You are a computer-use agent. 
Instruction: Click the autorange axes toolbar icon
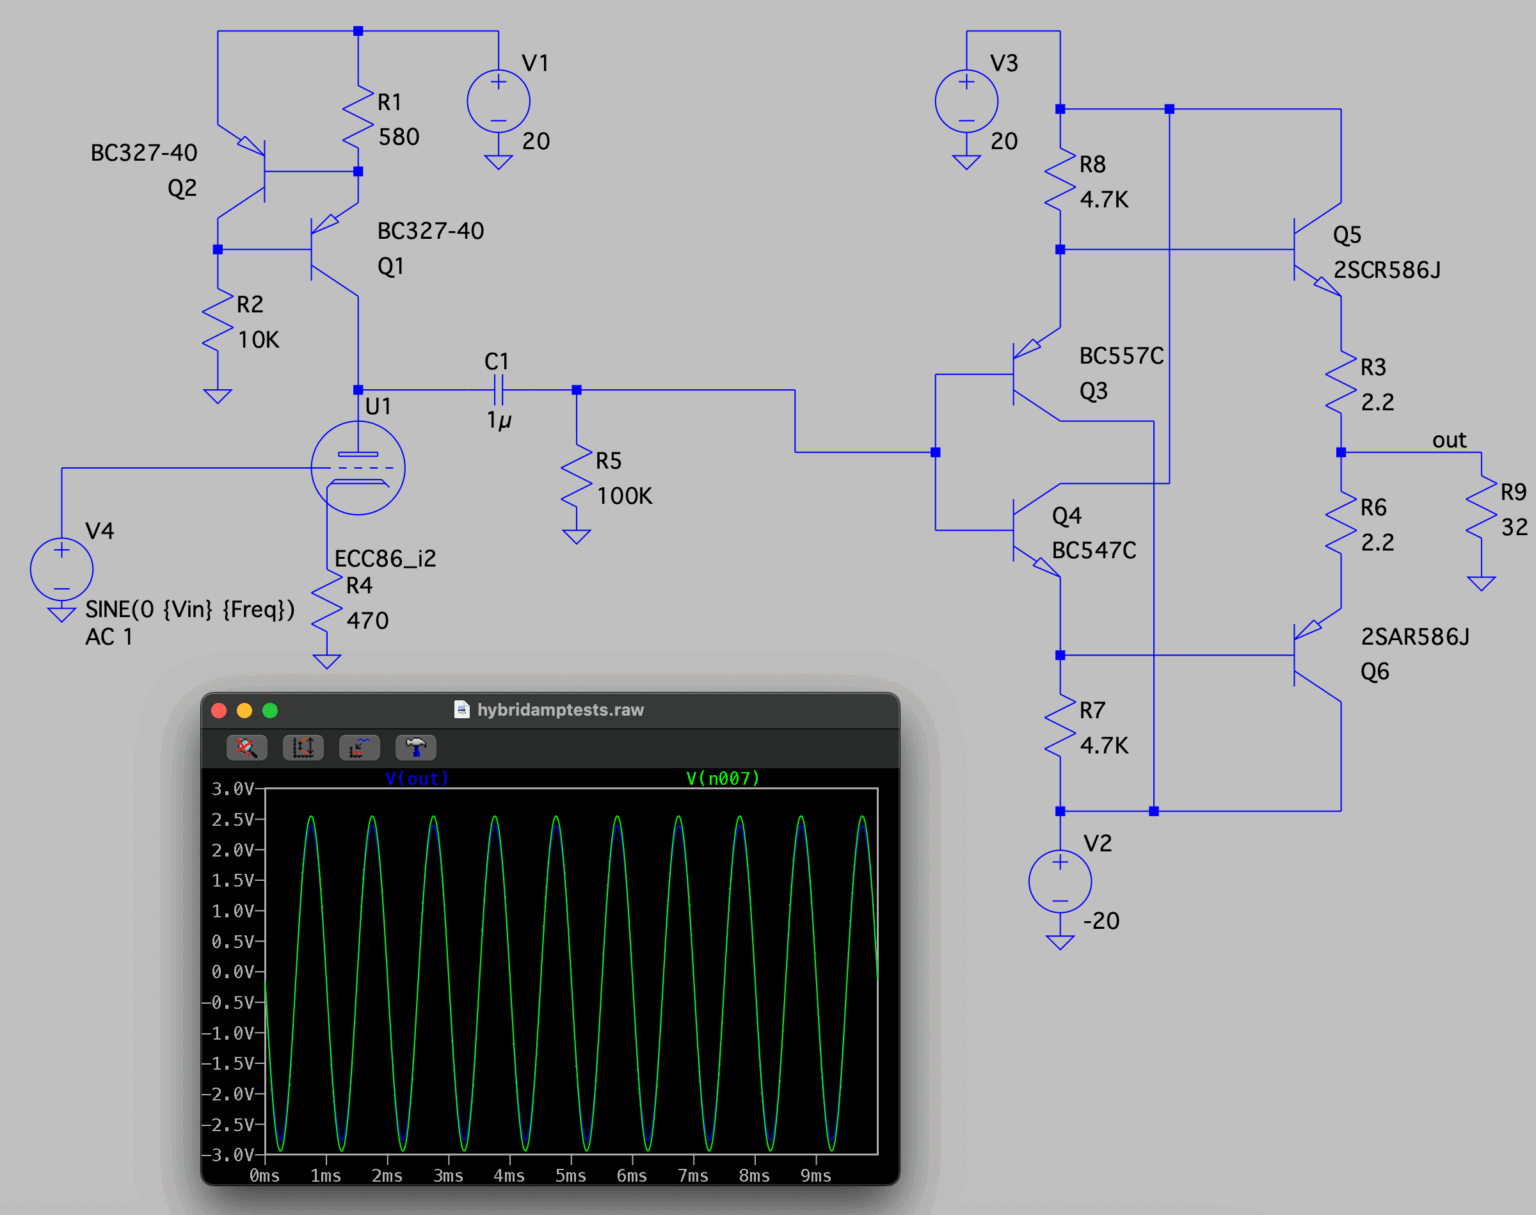[x=303, y=747]
